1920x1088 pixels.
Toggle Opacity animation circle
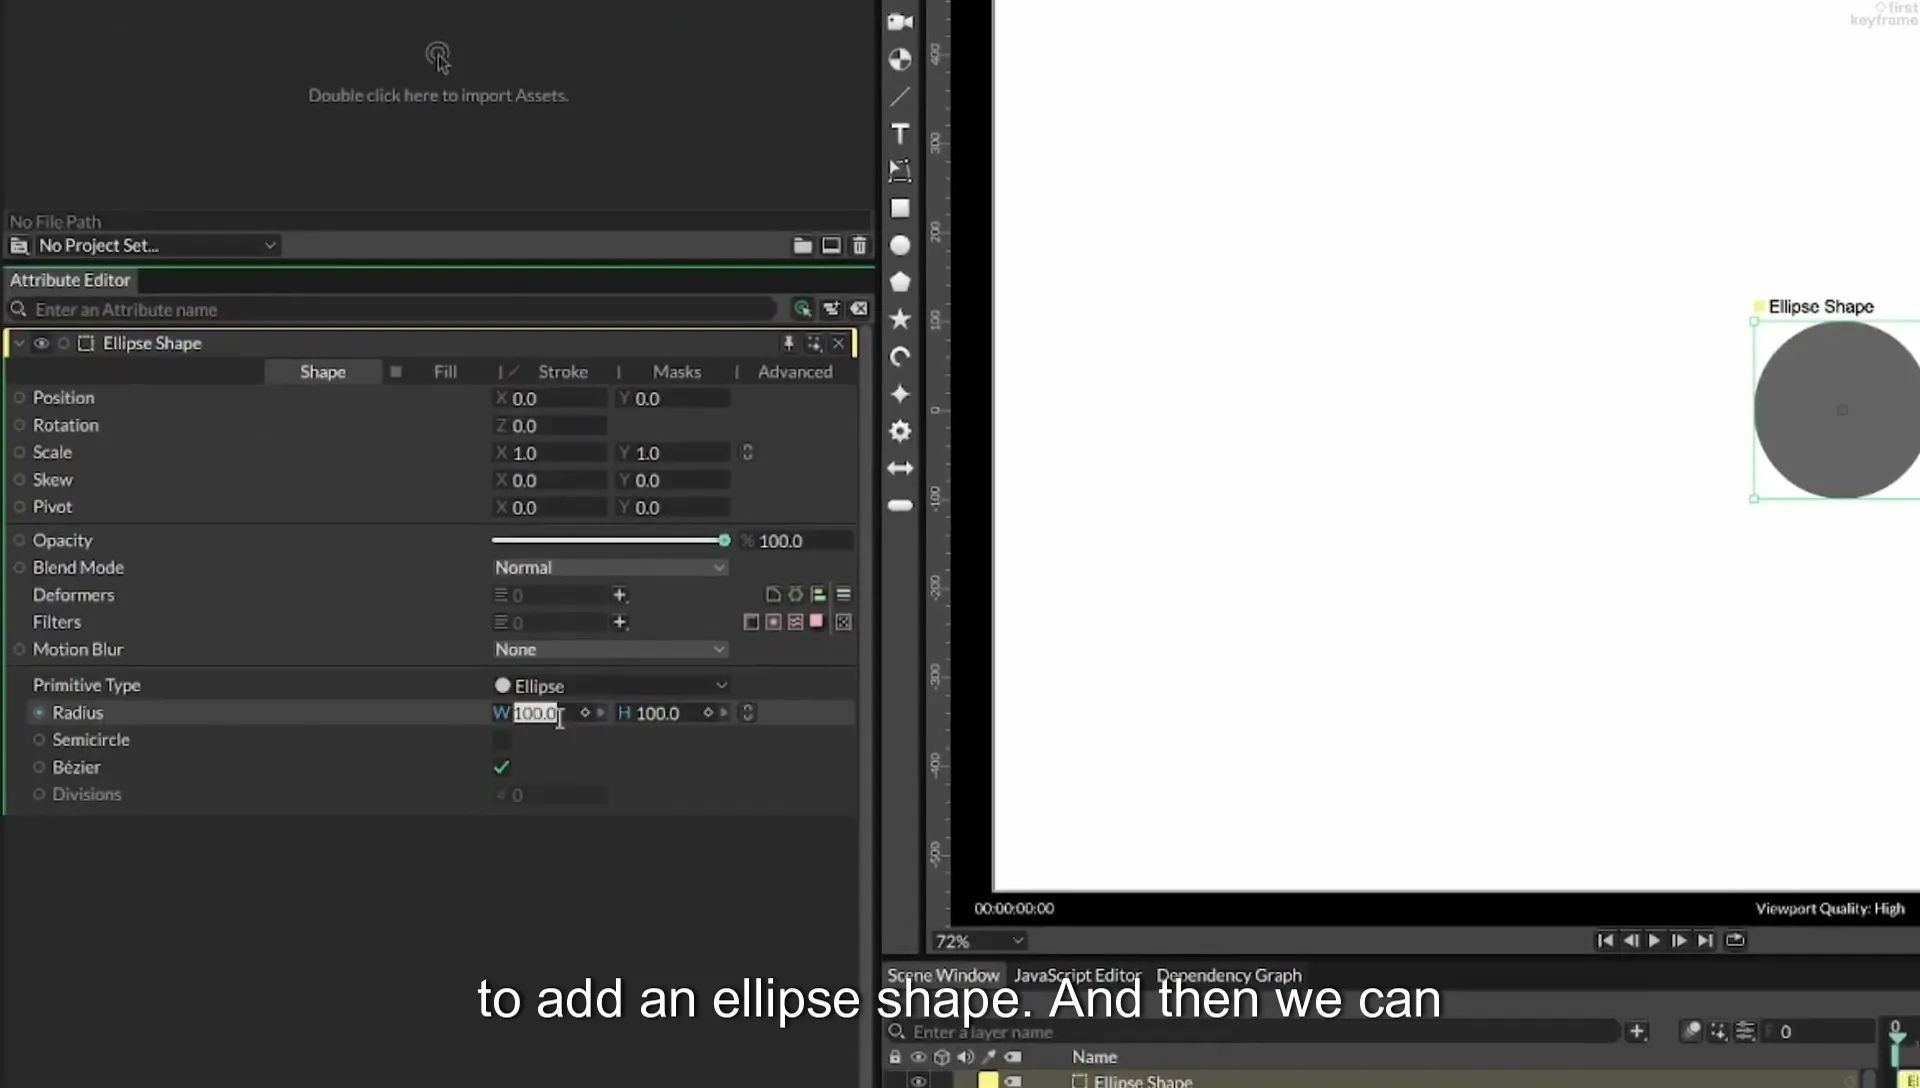click(19, 541)
